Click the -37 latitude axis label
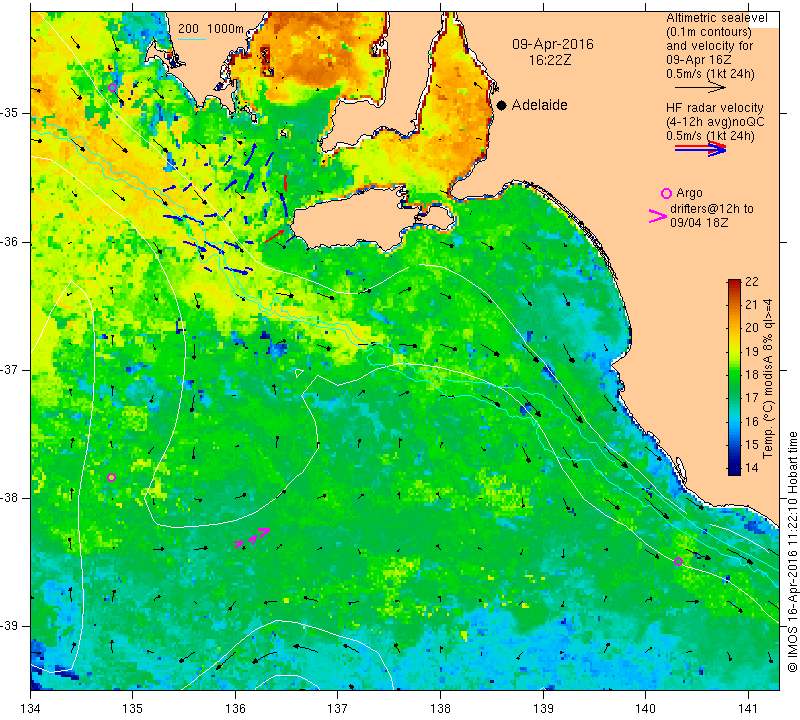The image size is (800, 720). click(x=10, y=369)
